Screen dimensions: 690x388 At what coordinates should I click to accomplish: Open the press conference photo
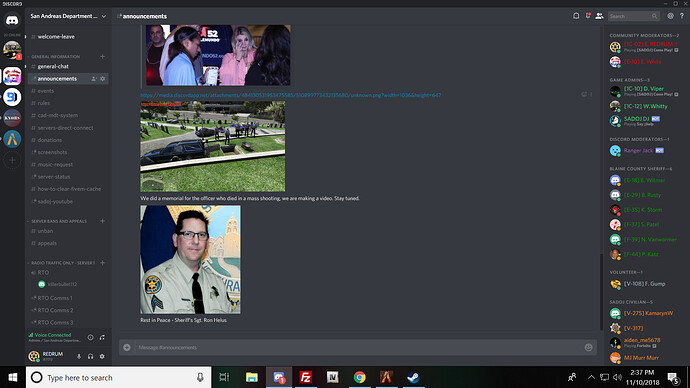pos(218,55)
